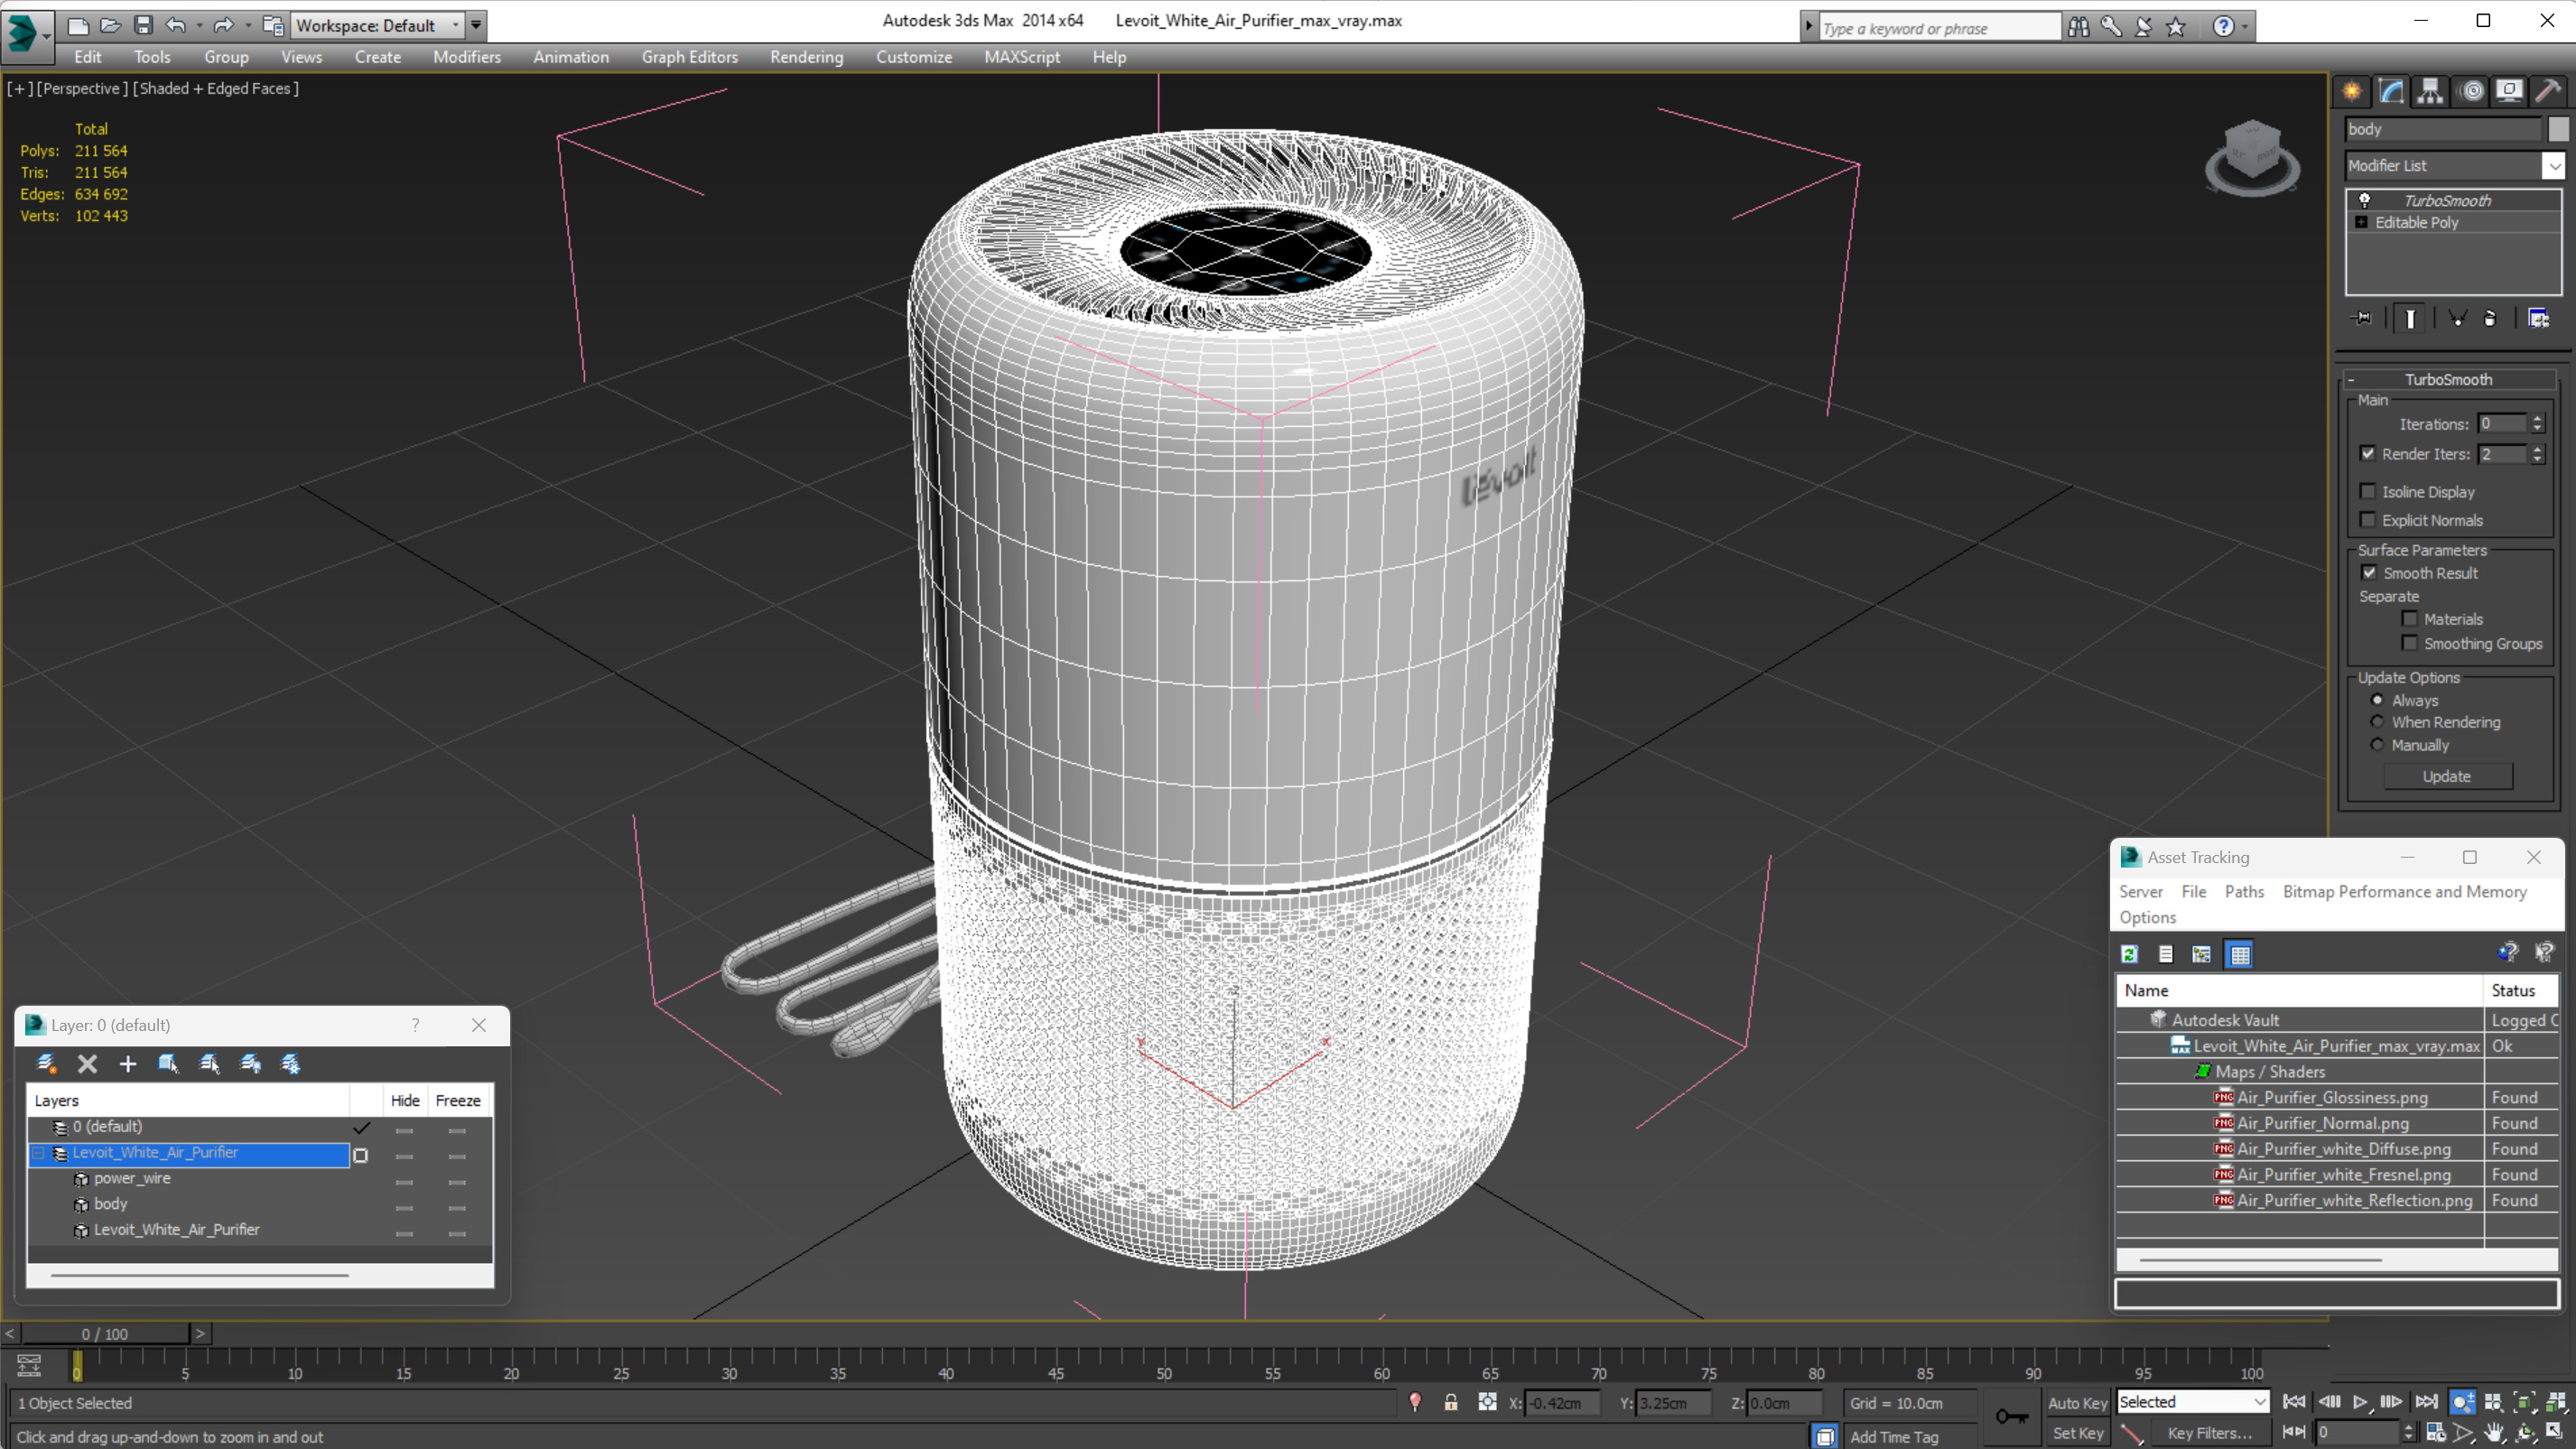The height and width of the screenshot is (1449, 2576).
Task: Enable Separate by Materials checkbox
Action: [x=2409, y=618]
